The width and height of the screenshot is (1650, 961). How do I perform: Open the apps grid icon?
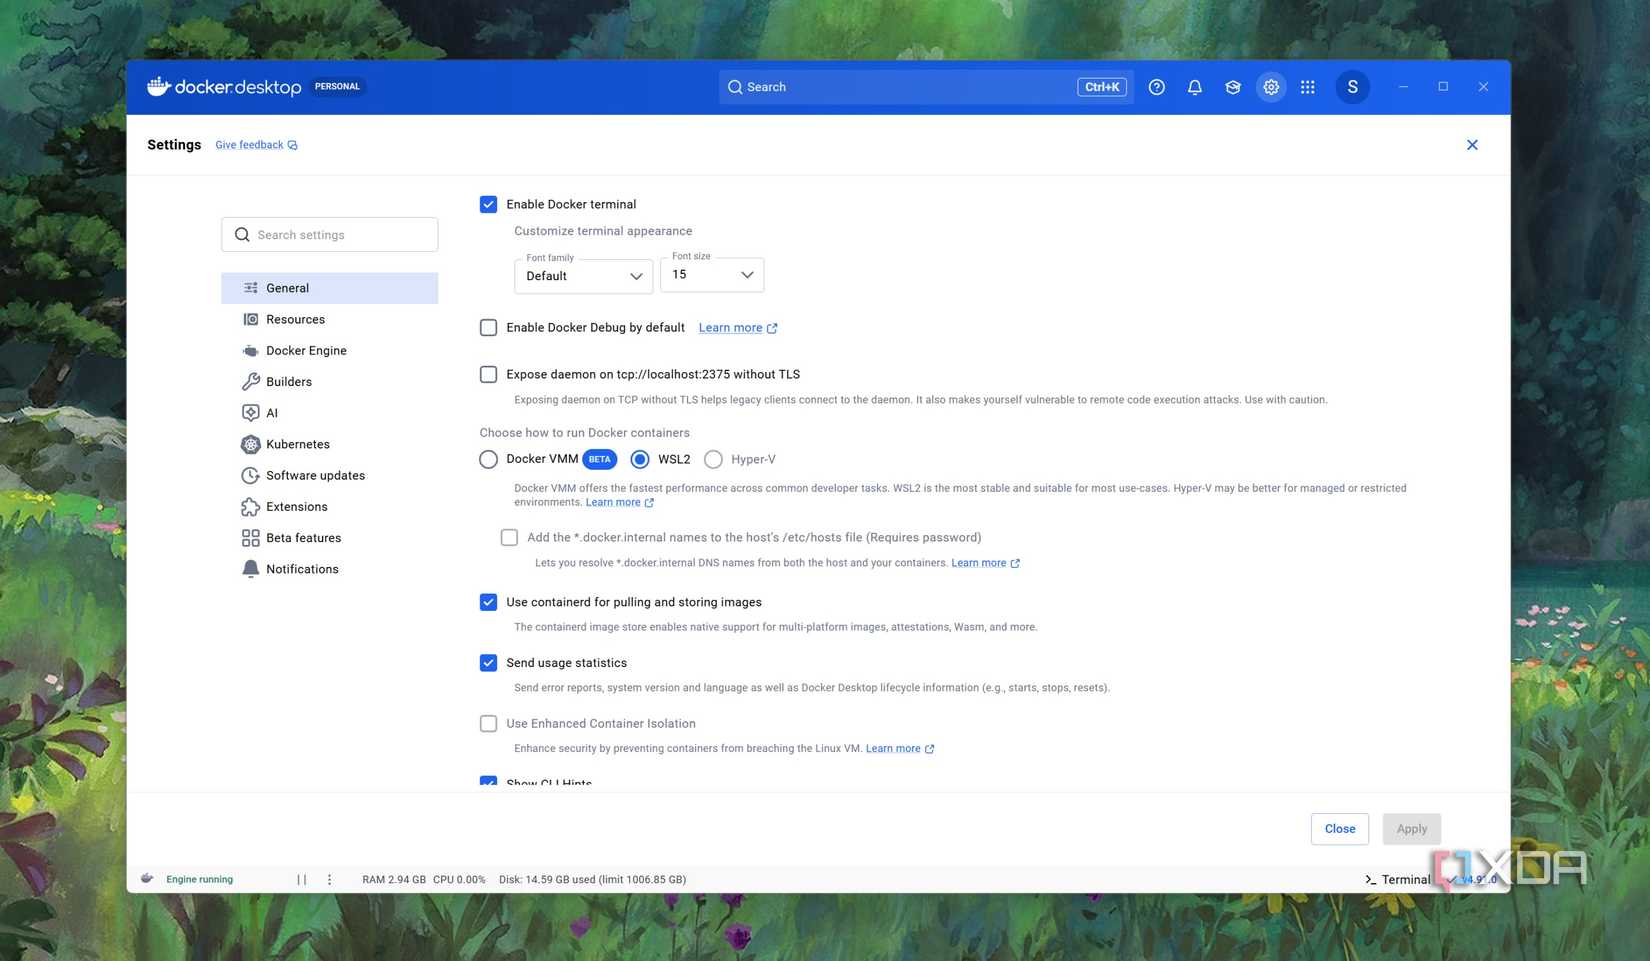(1308, 87)
